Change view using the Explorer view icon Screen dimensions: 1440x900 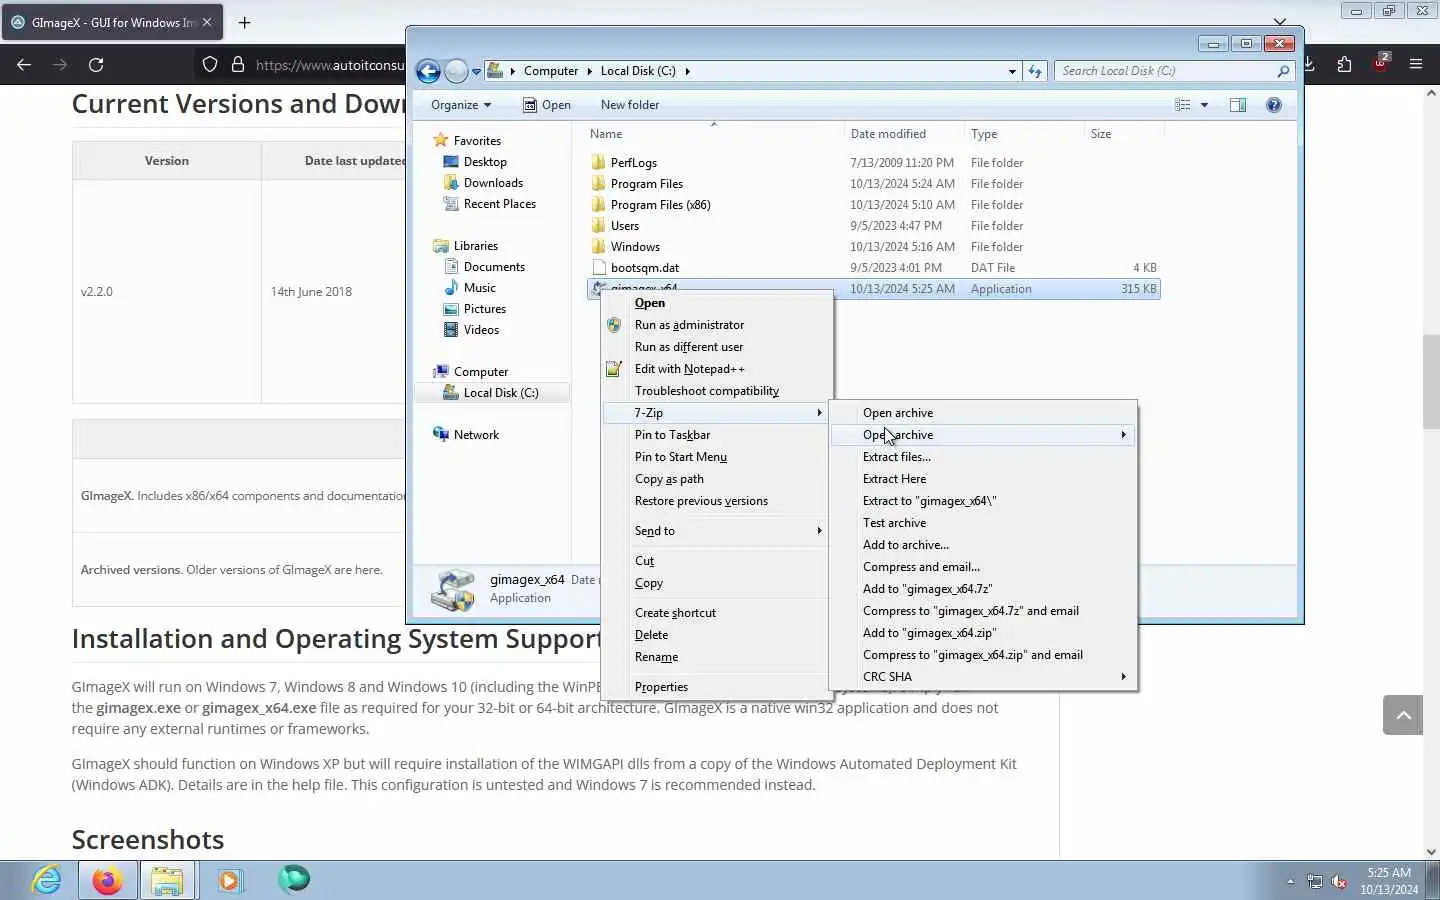[1183, 105]
